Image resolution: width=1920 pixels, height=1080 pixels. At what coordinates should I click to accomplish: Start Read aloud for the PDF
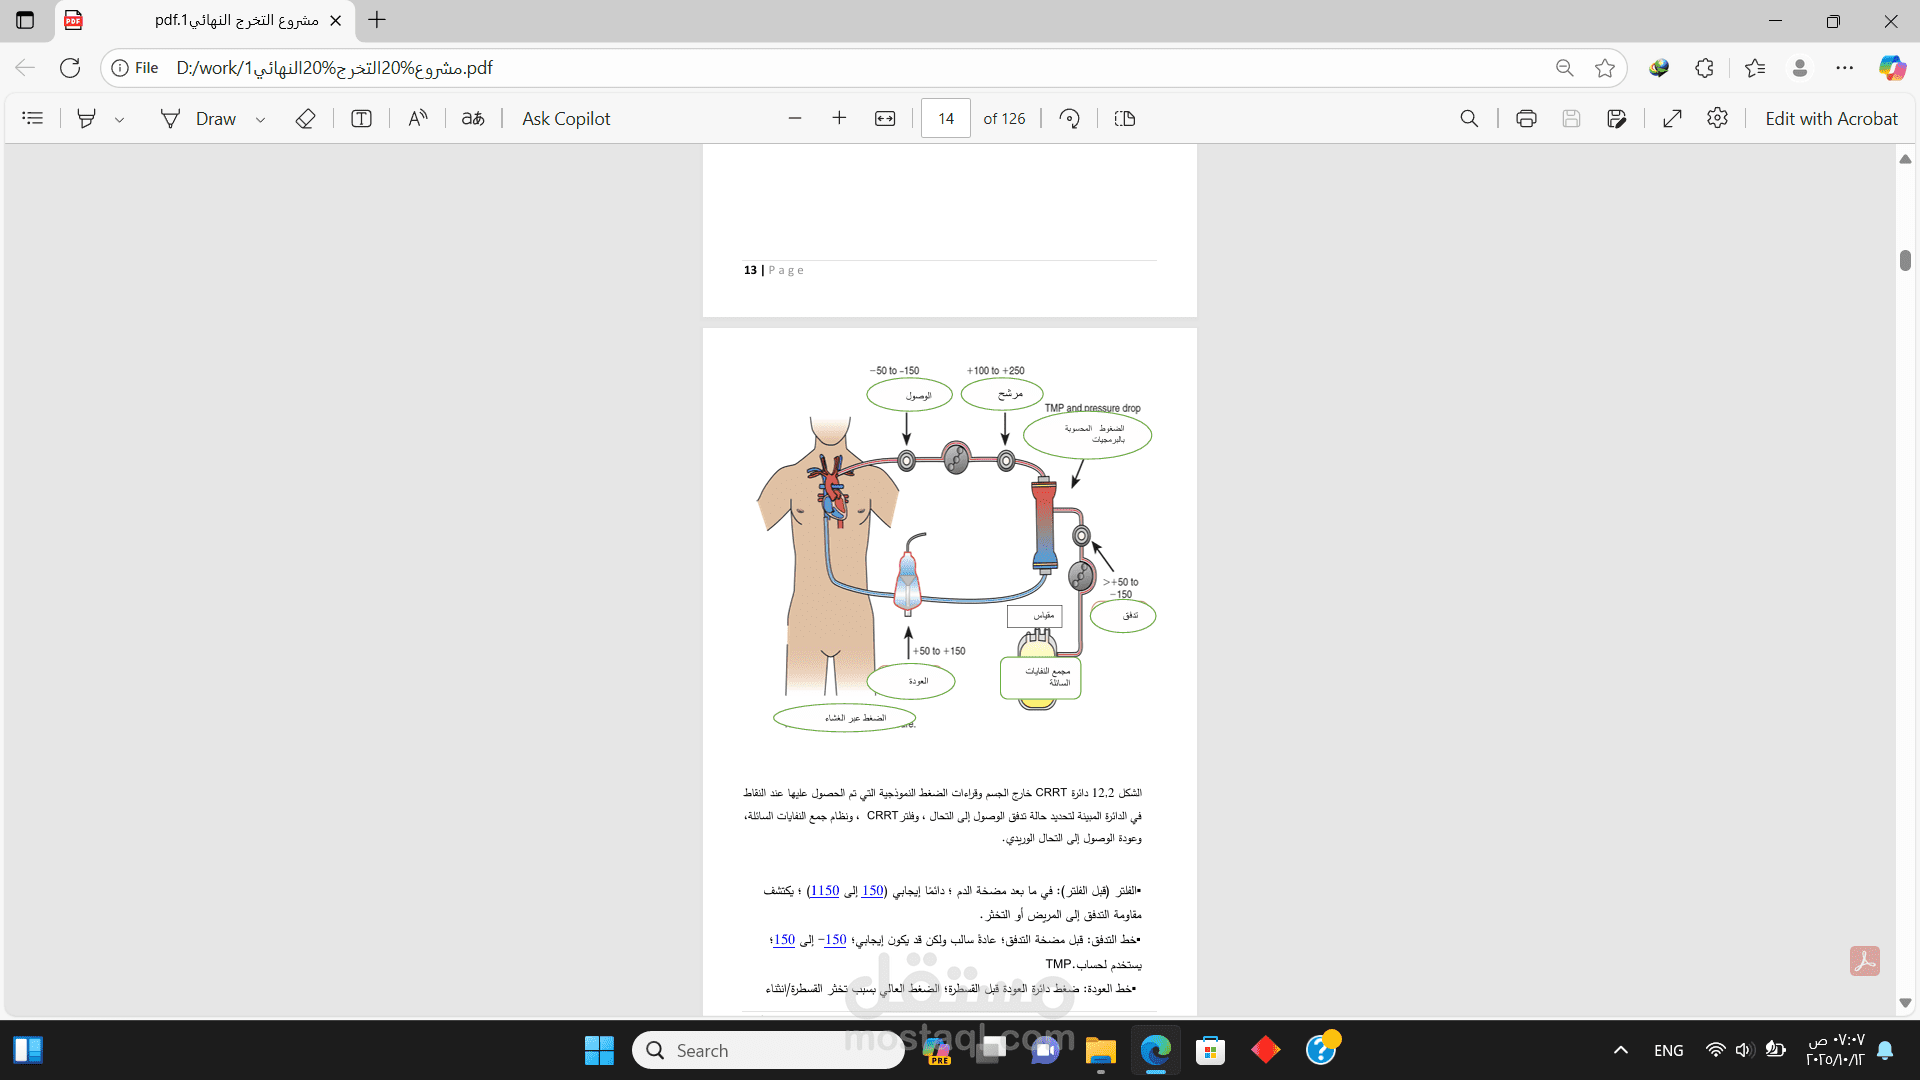coord(417,118)
